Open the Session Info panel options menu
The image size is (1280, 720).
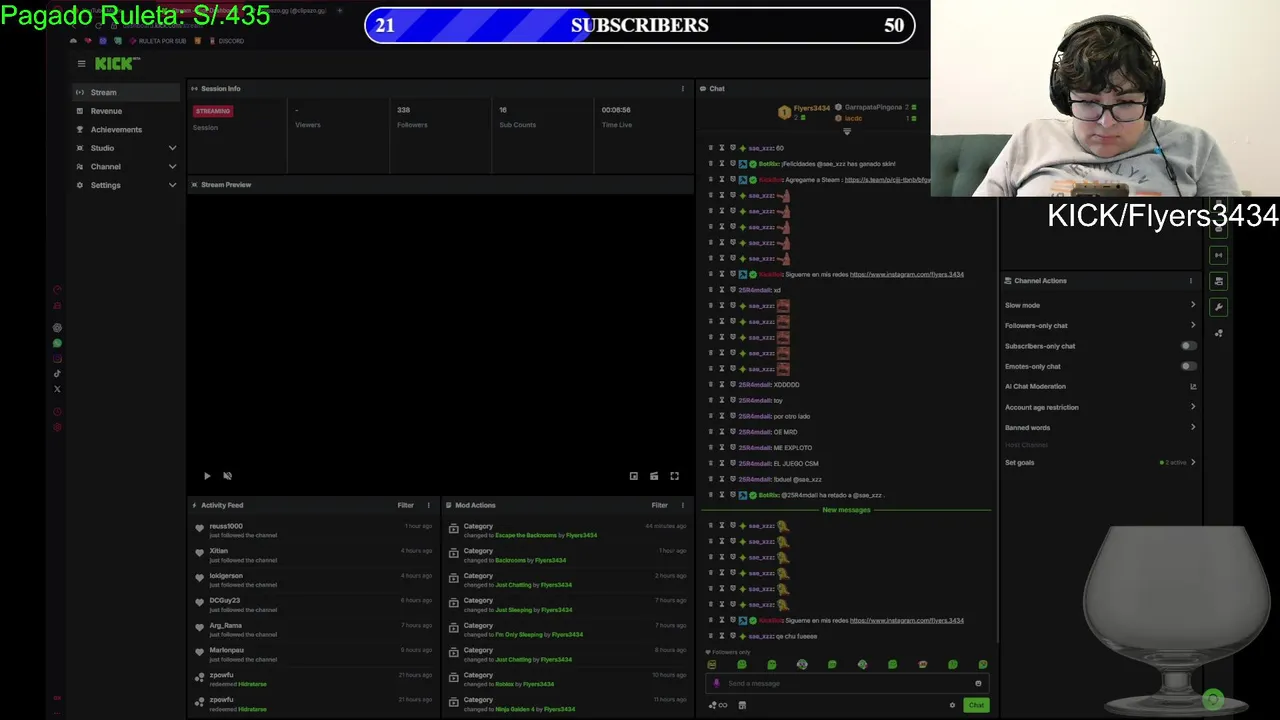(x=683, y=88)
